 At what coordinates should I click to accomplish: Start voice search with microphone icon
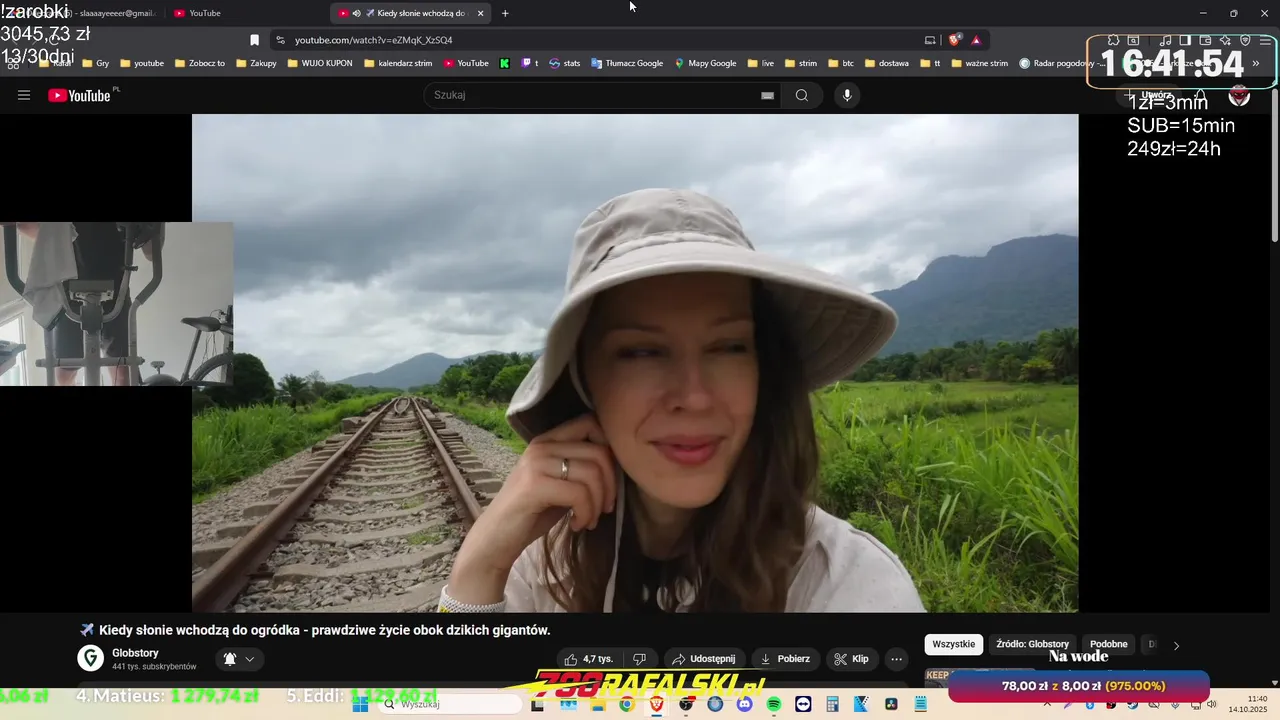[x=847, y=95]
